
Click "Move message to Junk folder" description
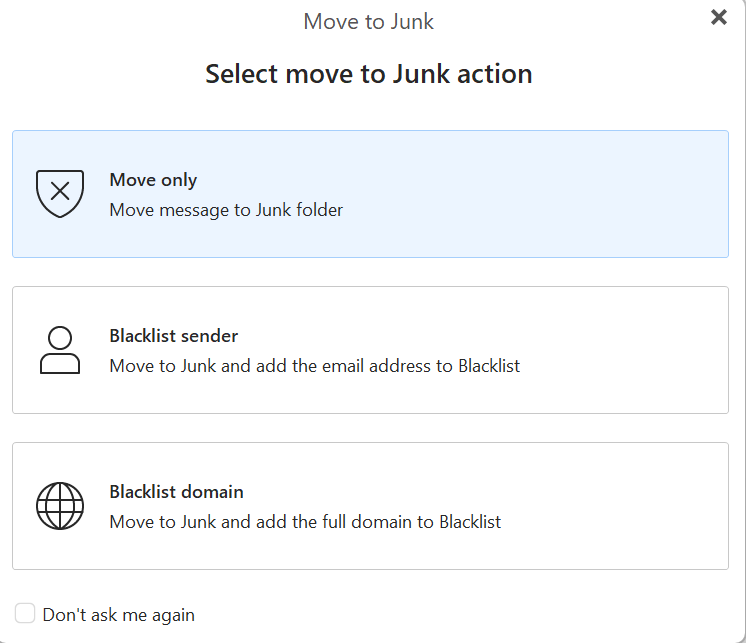pyautogui.click(x=226, y=210)
